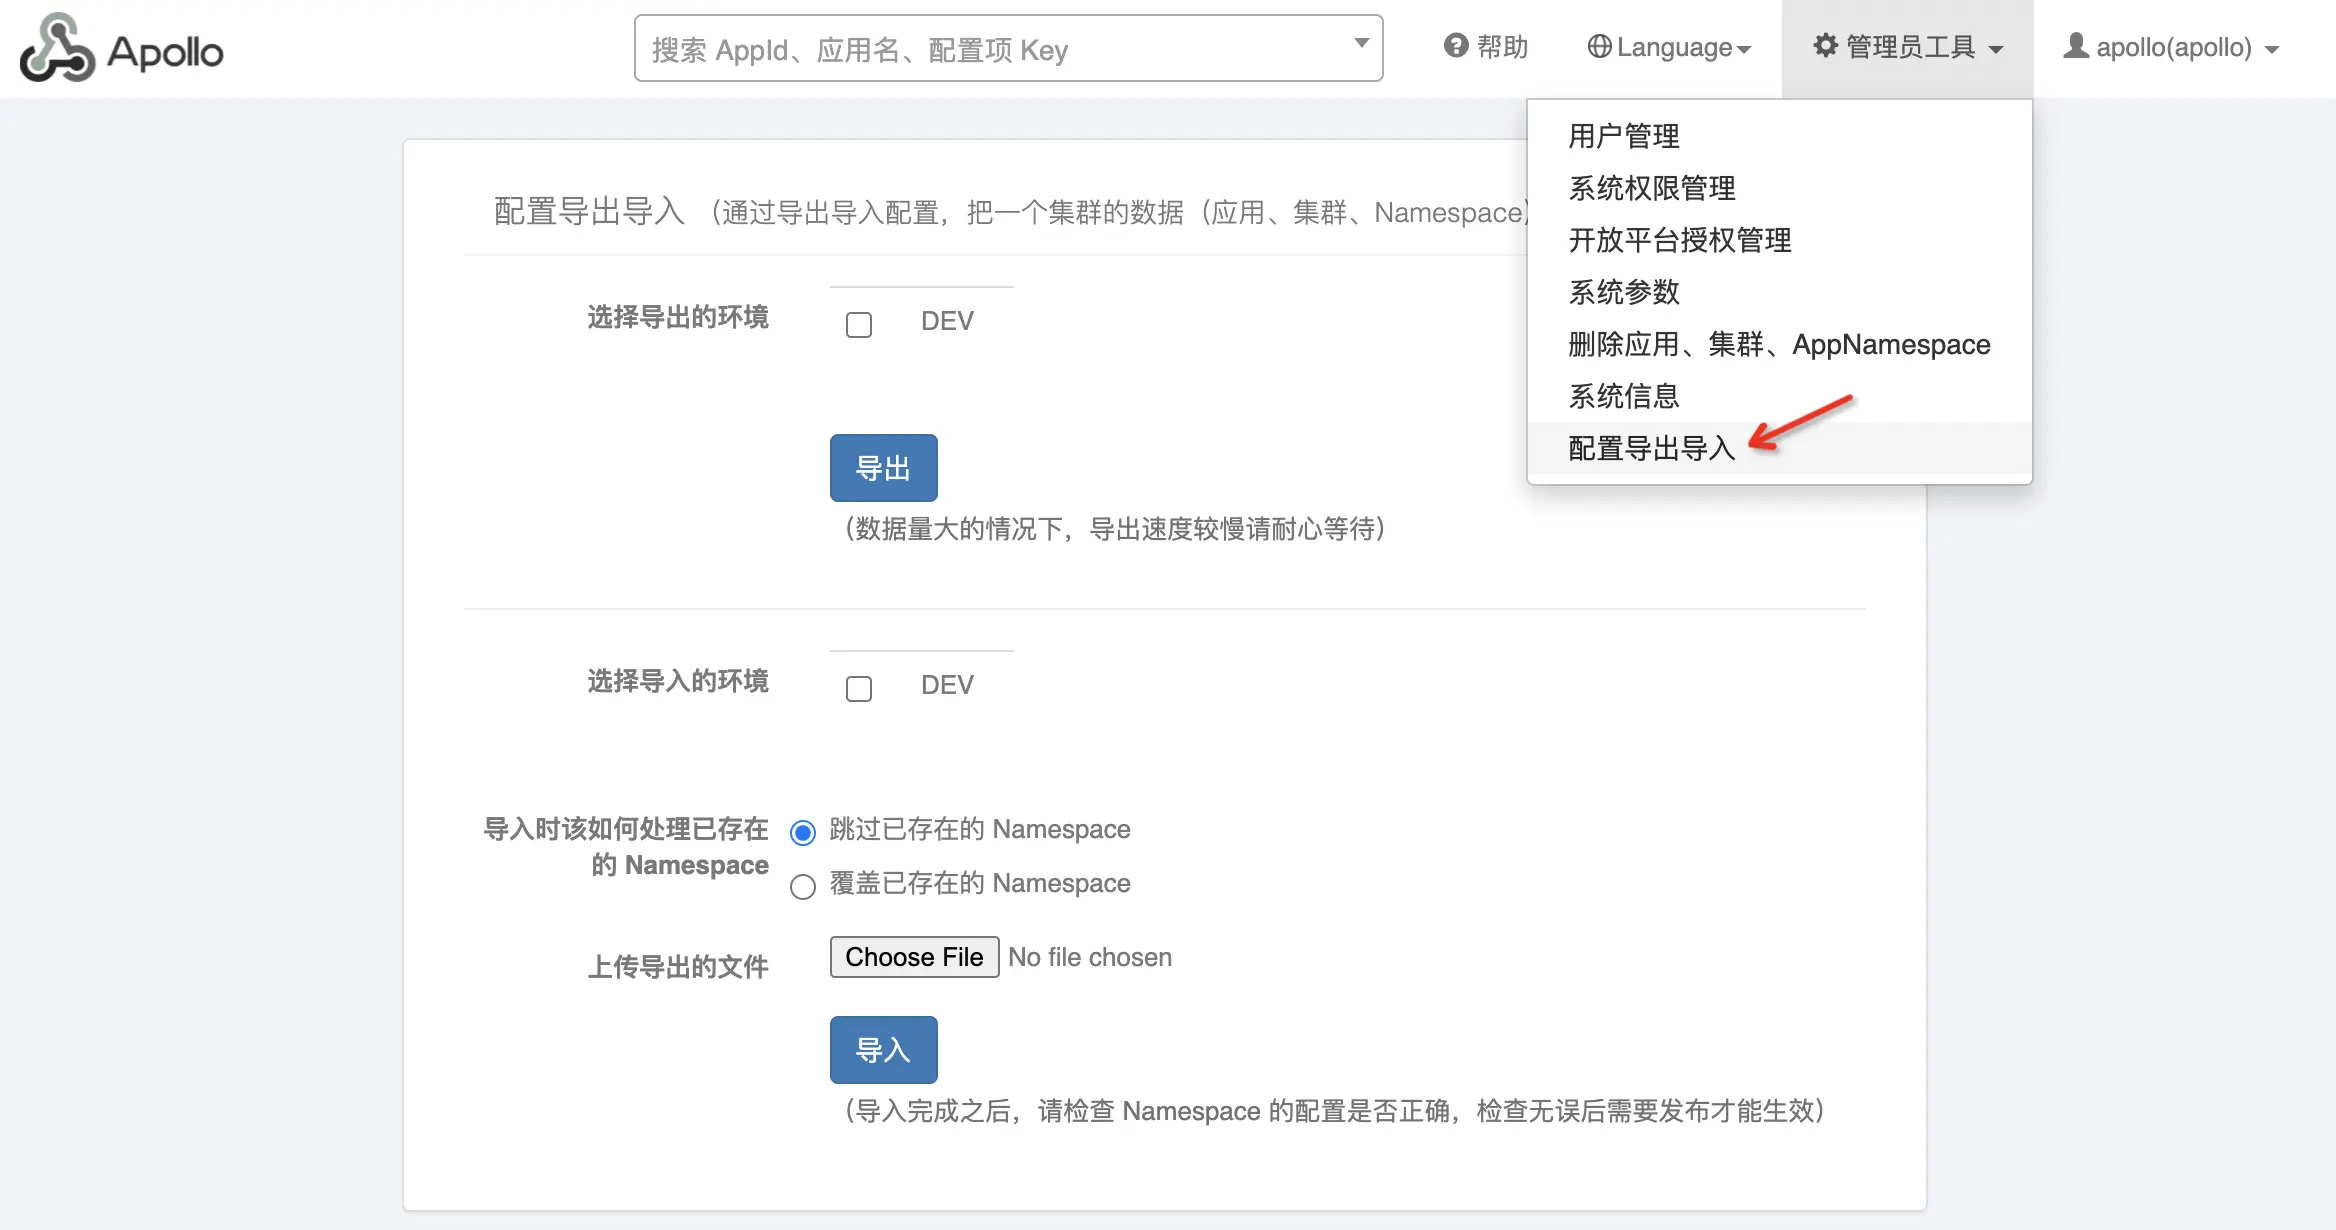Viewport: 2336px width, 1230px height.
Task: Click the user avatar icon for apollo
Action: coord(2076,46)
